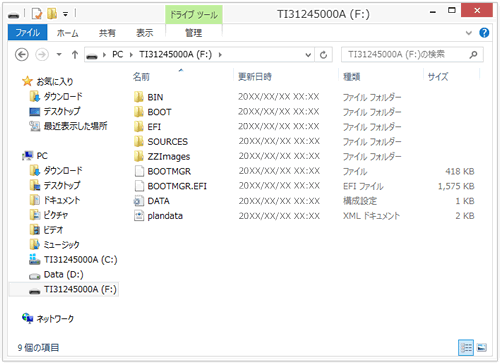This screenshot has width=500, height=363.
Task: Click the search magnifier icon
Action: pos(473,55)
